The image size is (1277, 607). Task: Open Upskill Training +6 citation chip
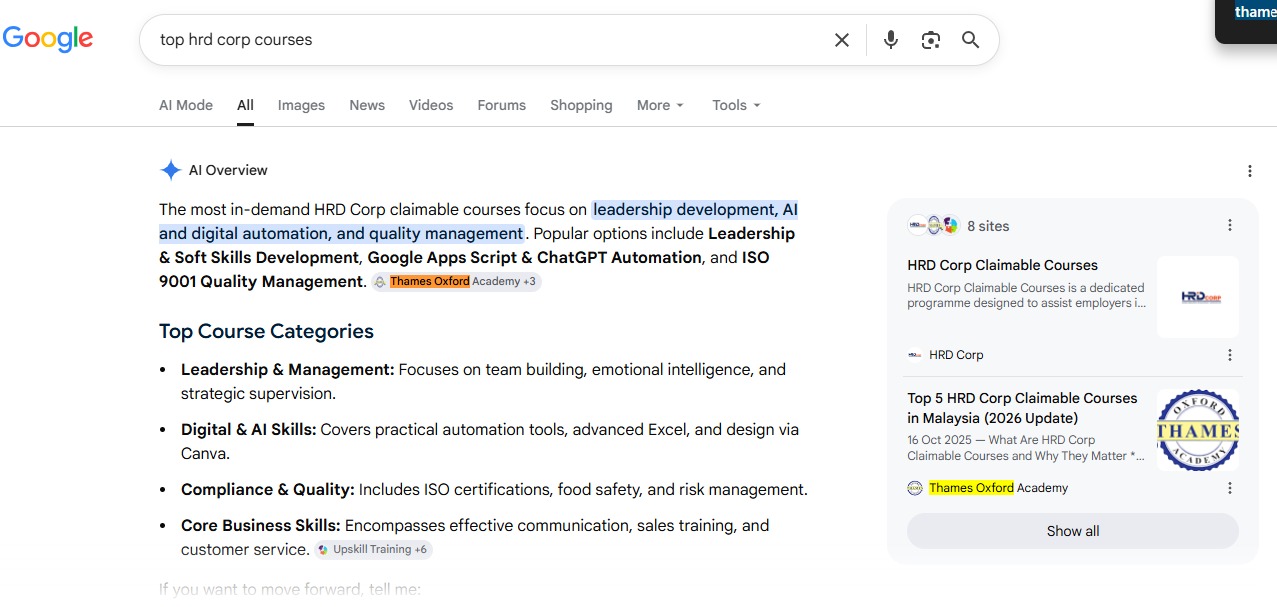click(x=373, y=549)
